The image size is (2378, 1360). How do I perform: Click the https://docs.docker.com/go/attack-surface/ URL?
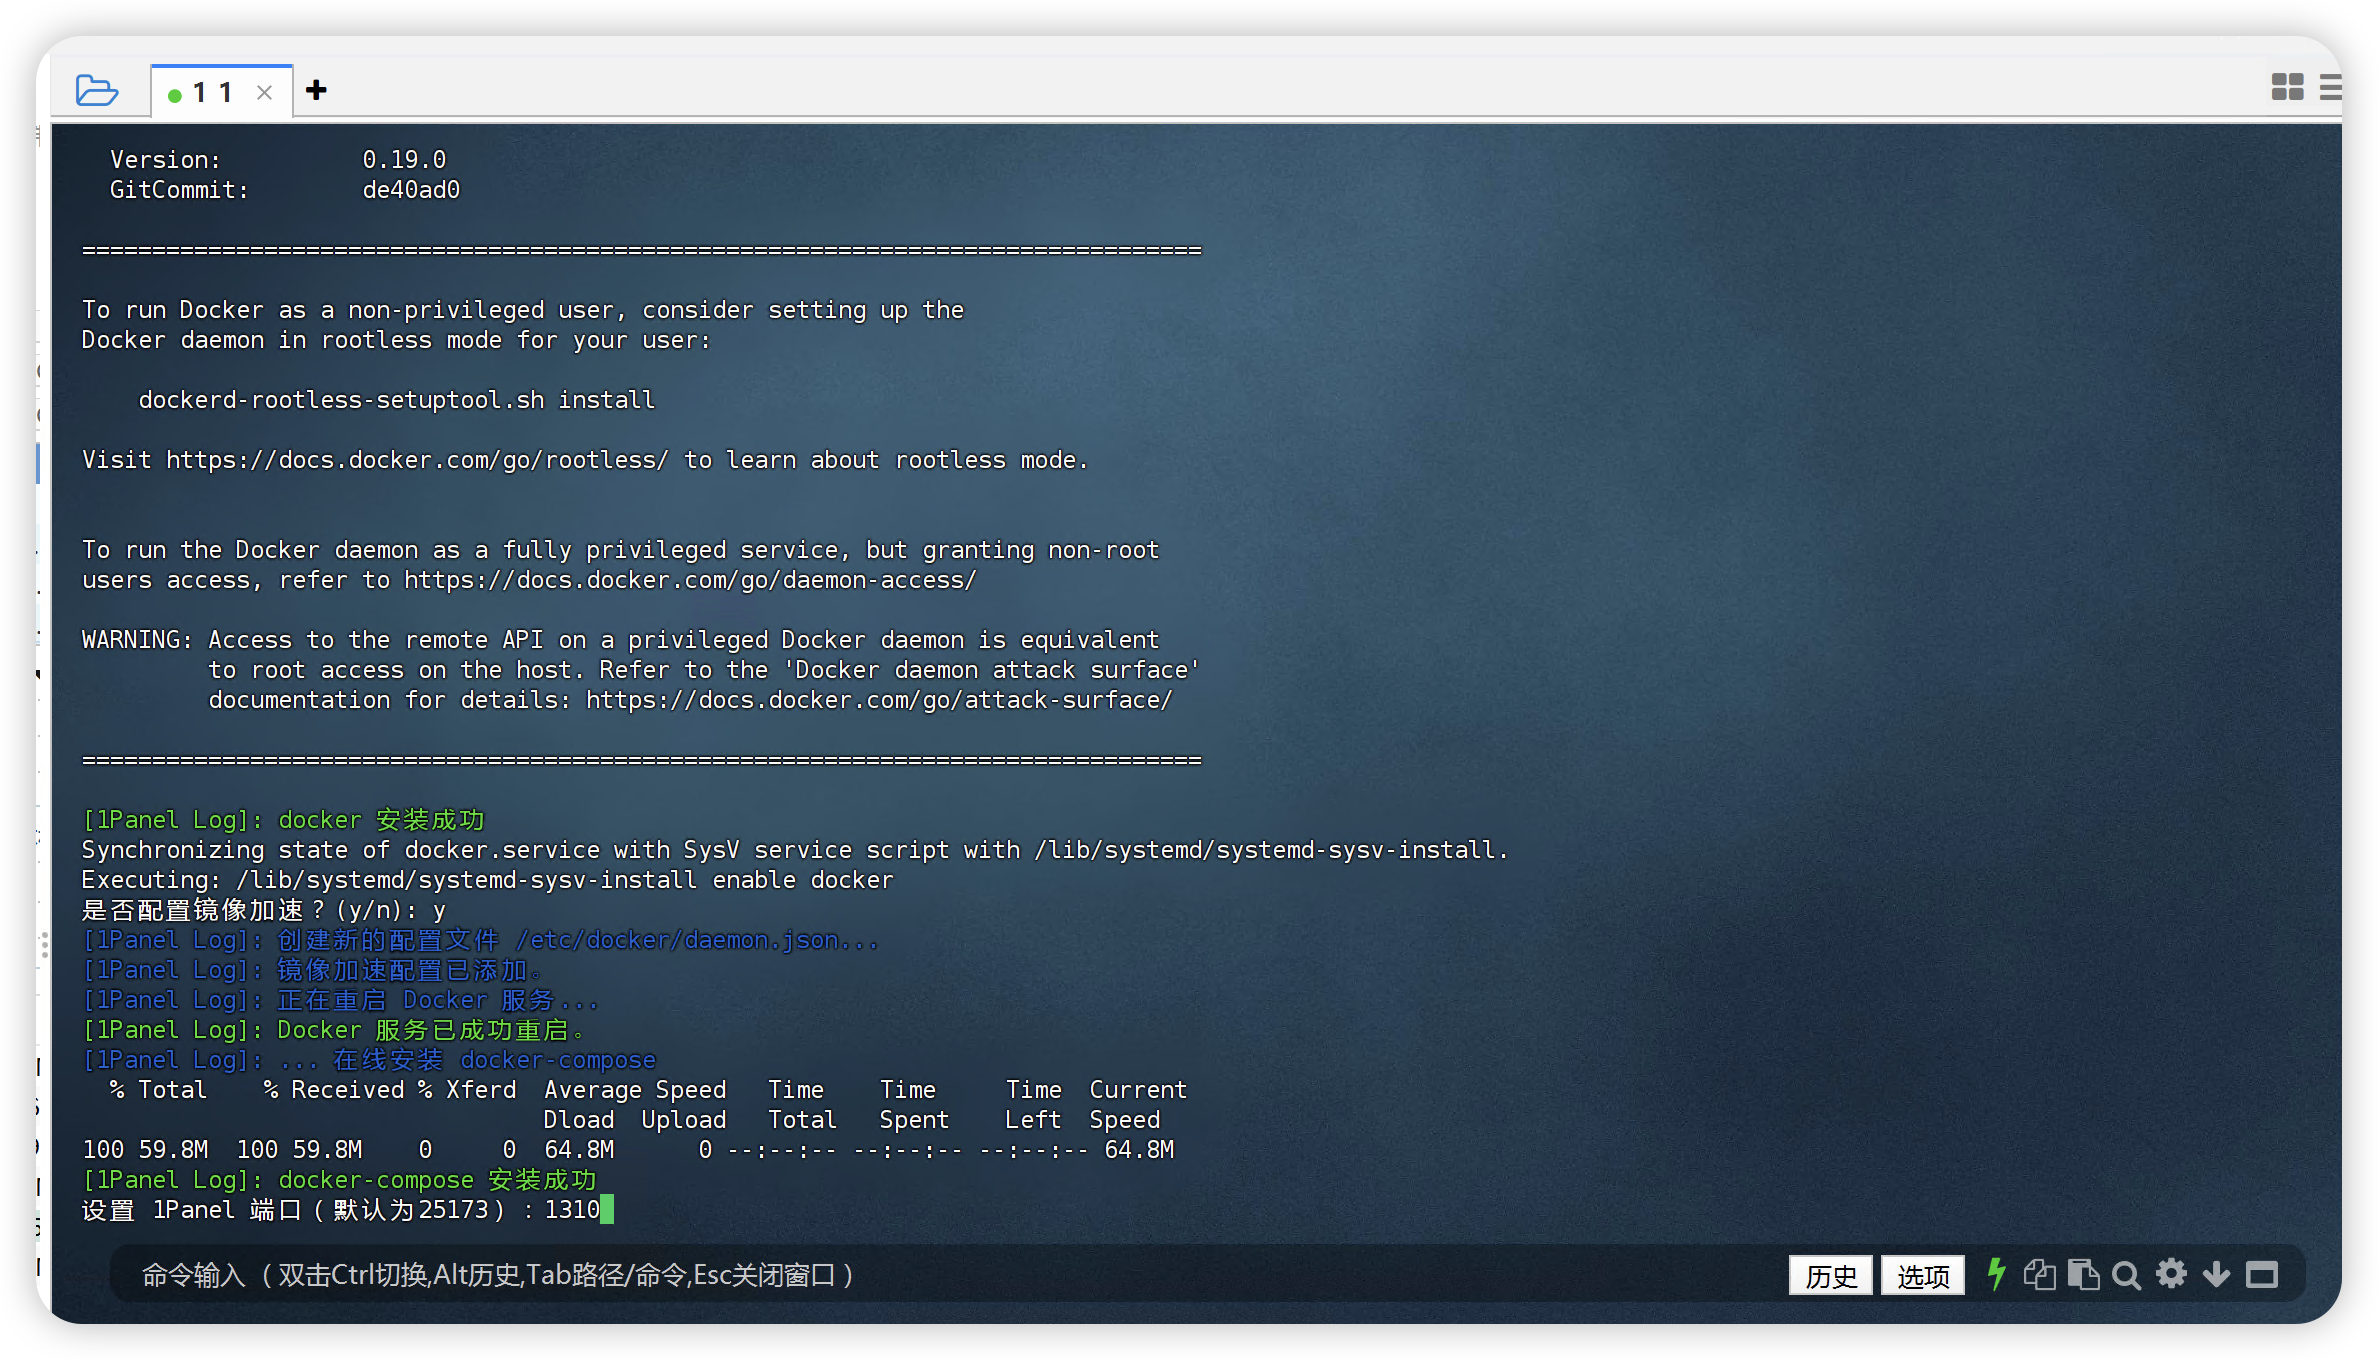[879, 700]
